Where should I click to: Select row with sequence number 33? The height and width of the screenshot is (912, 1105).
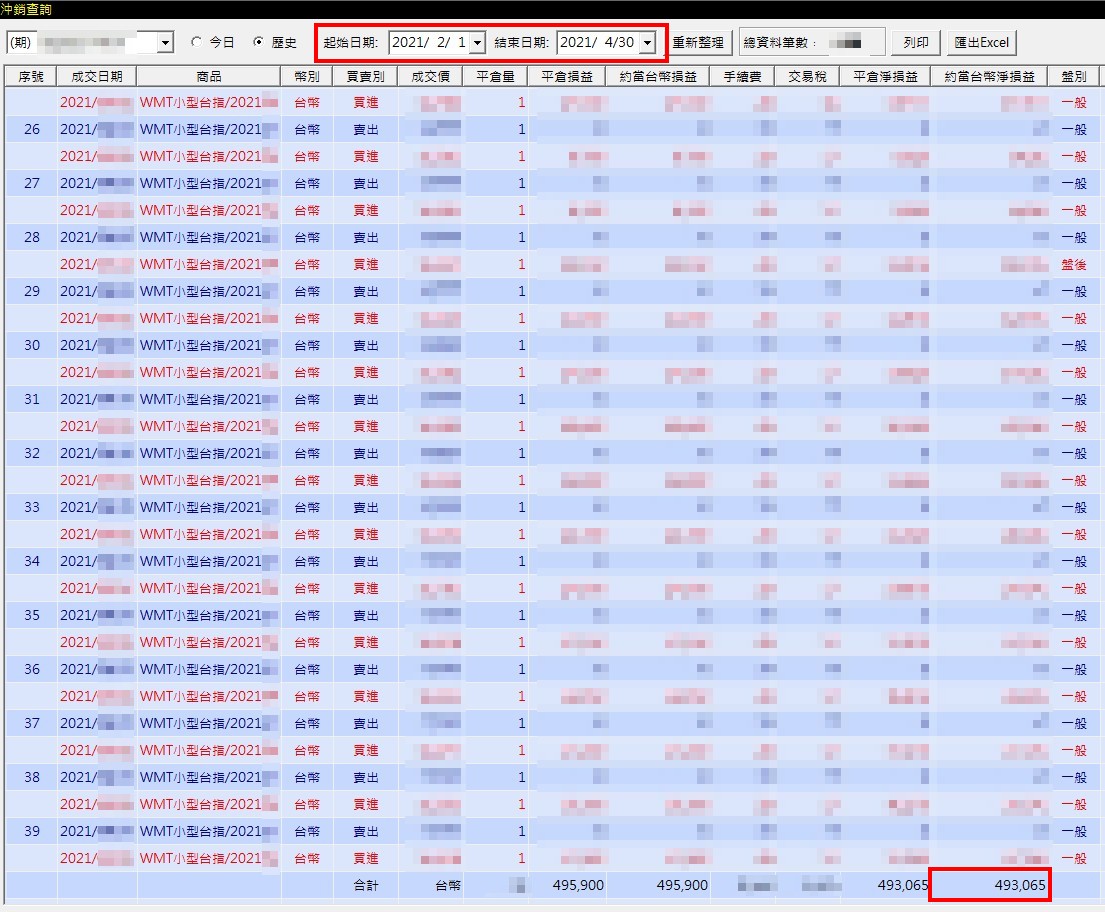[x=552, y=507]
